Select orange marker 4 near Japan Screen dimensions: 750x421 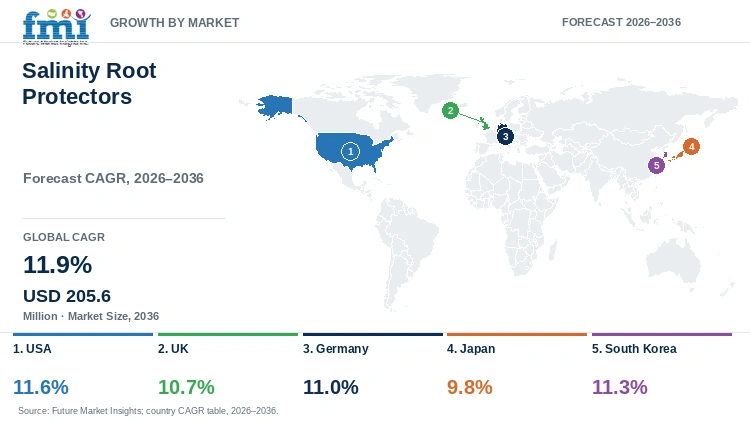(x=691, y=147)
